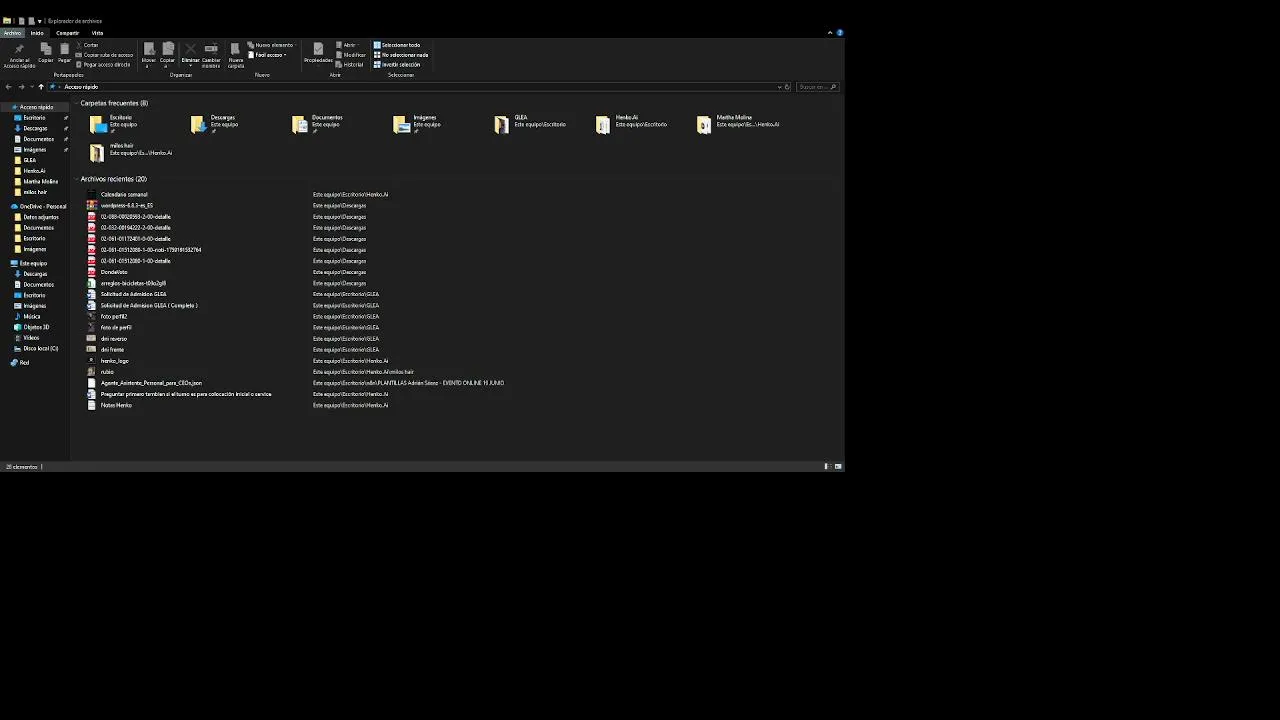Screen dimensions: 1280x720
Task: Open the Mover a dropdown
Action: point(149,55)
